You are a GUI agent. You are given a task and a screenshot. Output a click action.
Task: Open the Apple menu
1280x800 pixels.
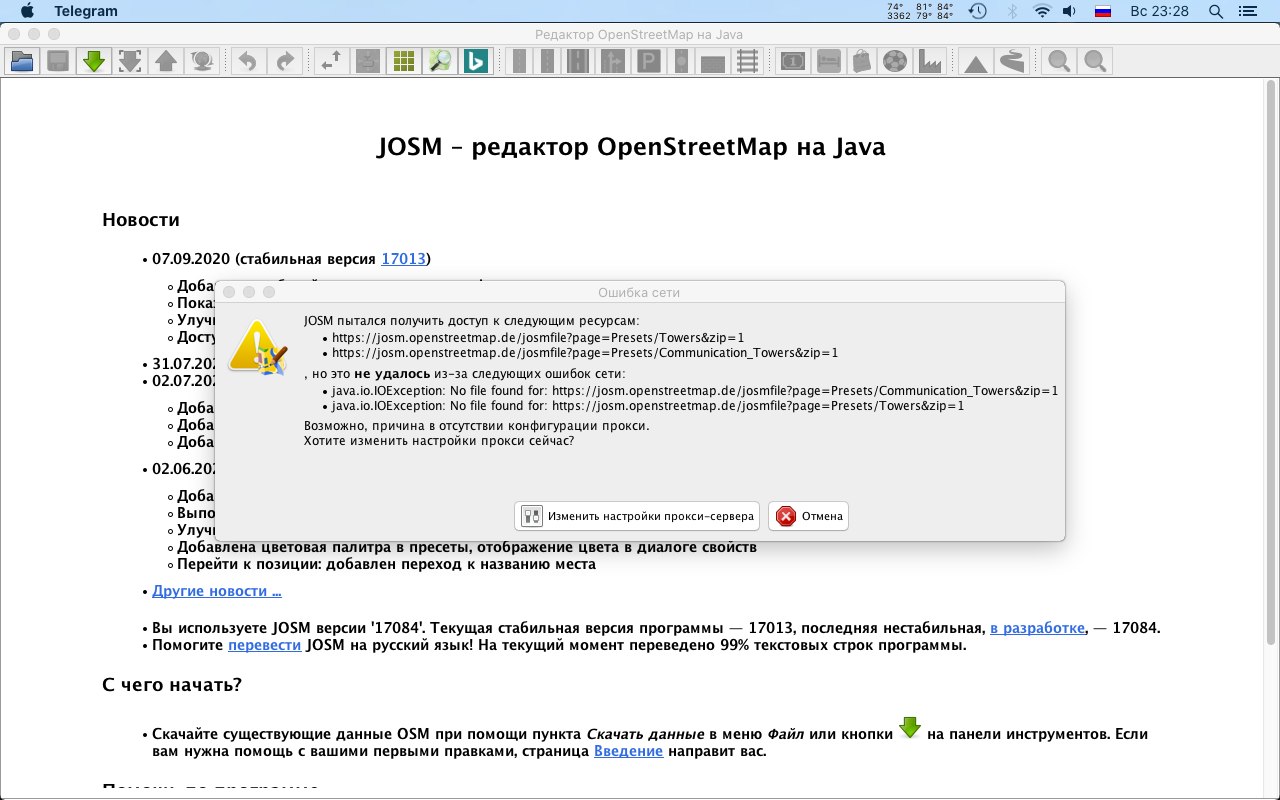coord(27,11)
